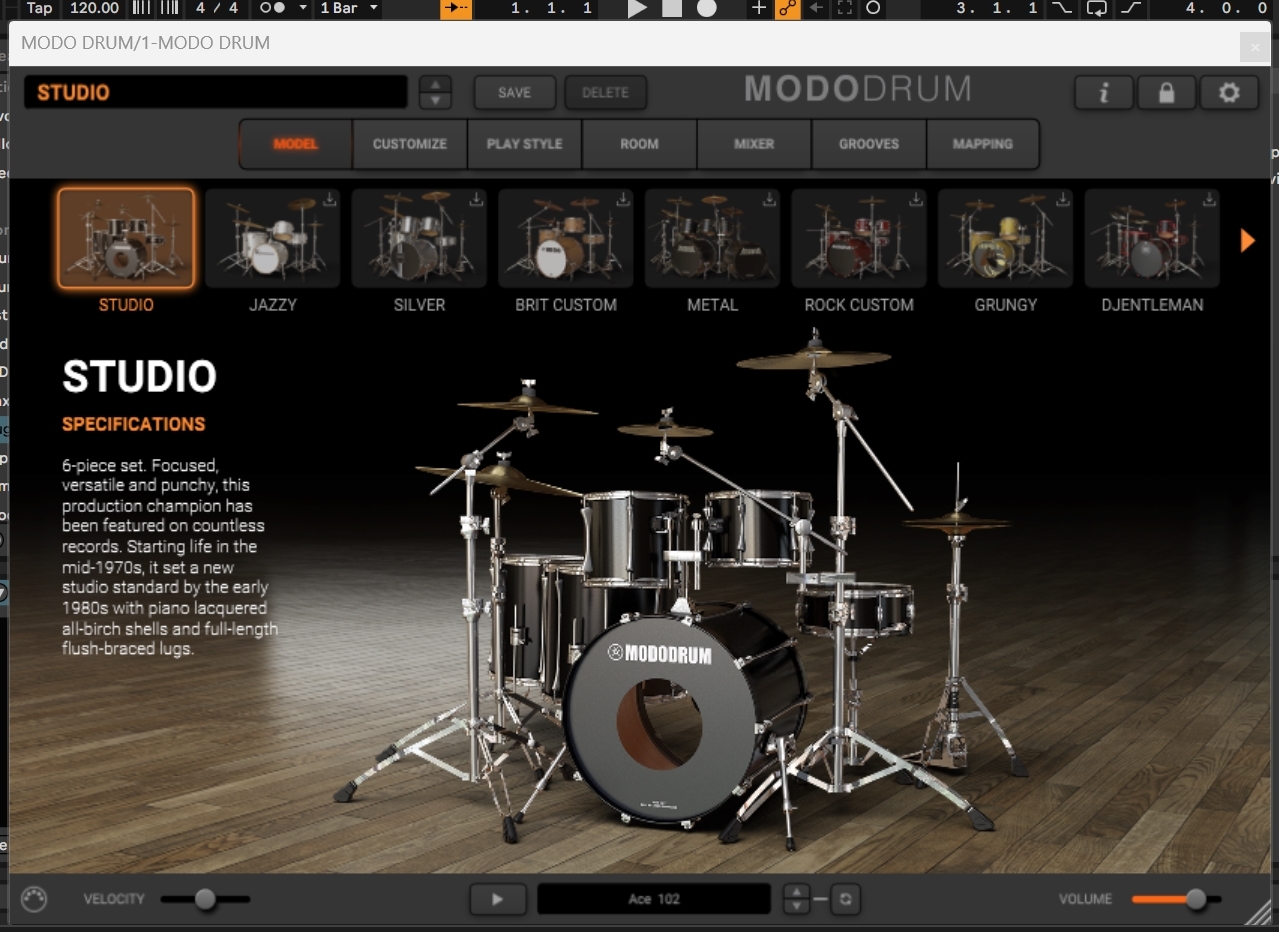
Task: Select the METAL kit thumbnail
Action: [x=712, y=238]
